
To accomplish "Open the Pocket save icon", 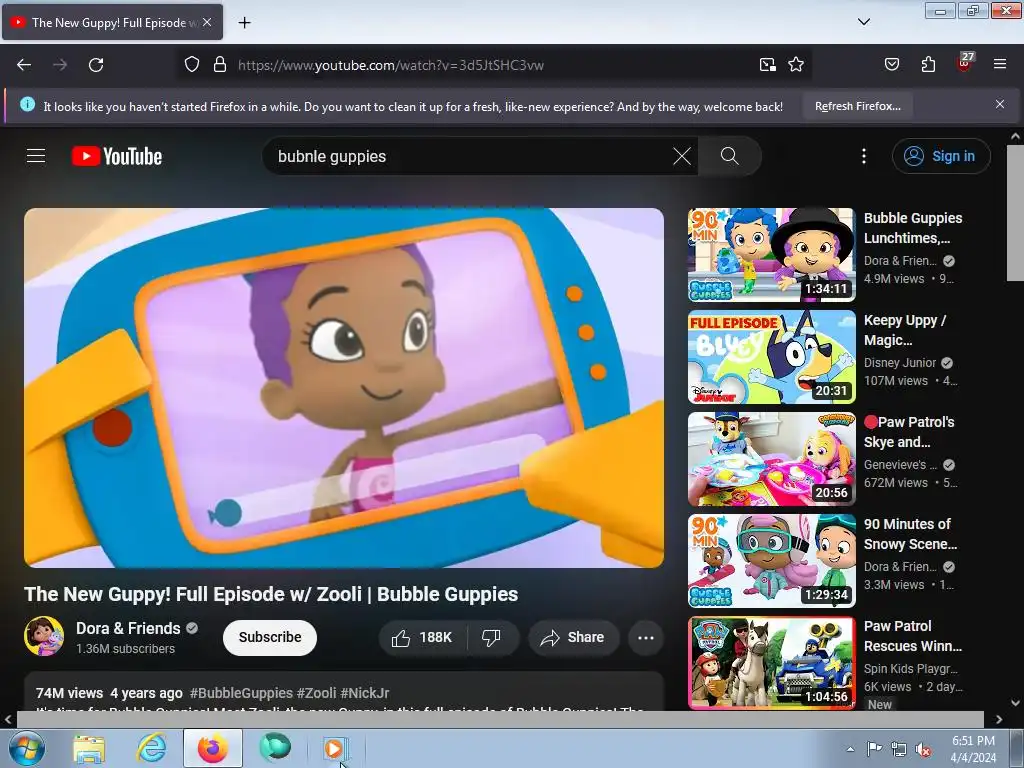I will pos(891,64).
